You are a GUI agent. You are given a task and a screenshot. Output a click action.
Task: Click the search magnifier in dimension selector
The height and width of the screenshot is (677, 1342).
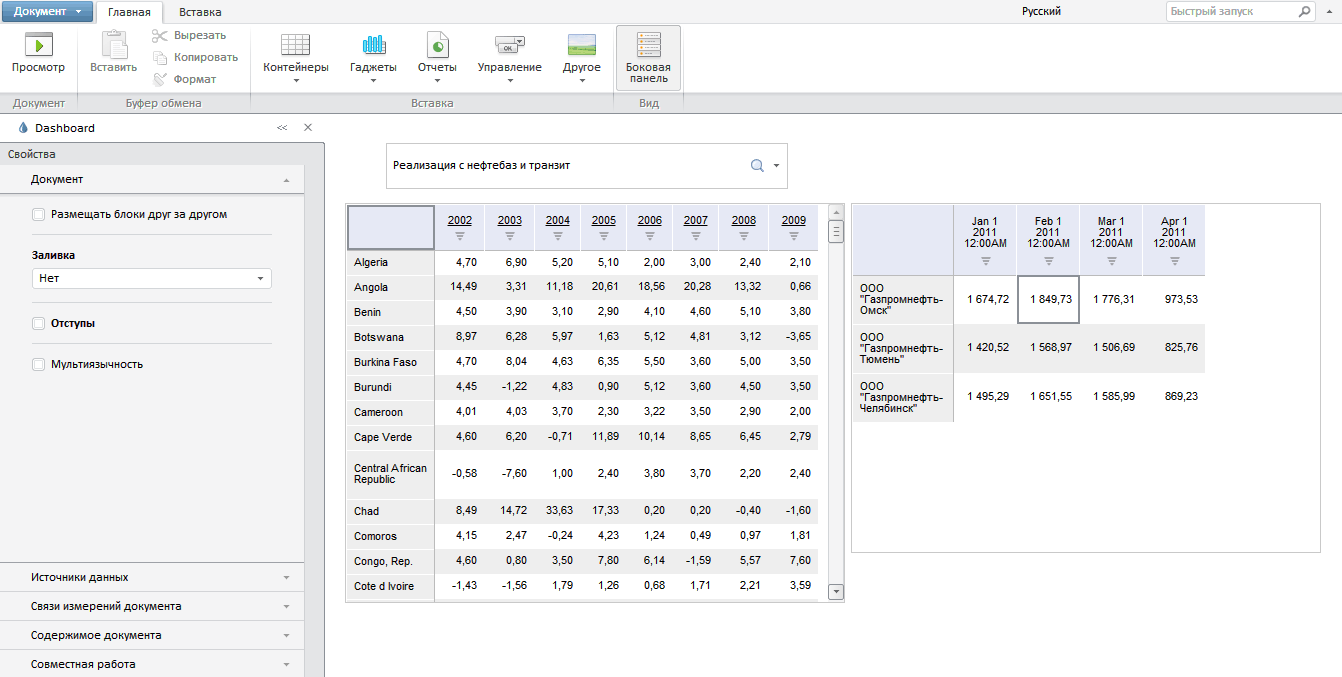click(757, 166)
